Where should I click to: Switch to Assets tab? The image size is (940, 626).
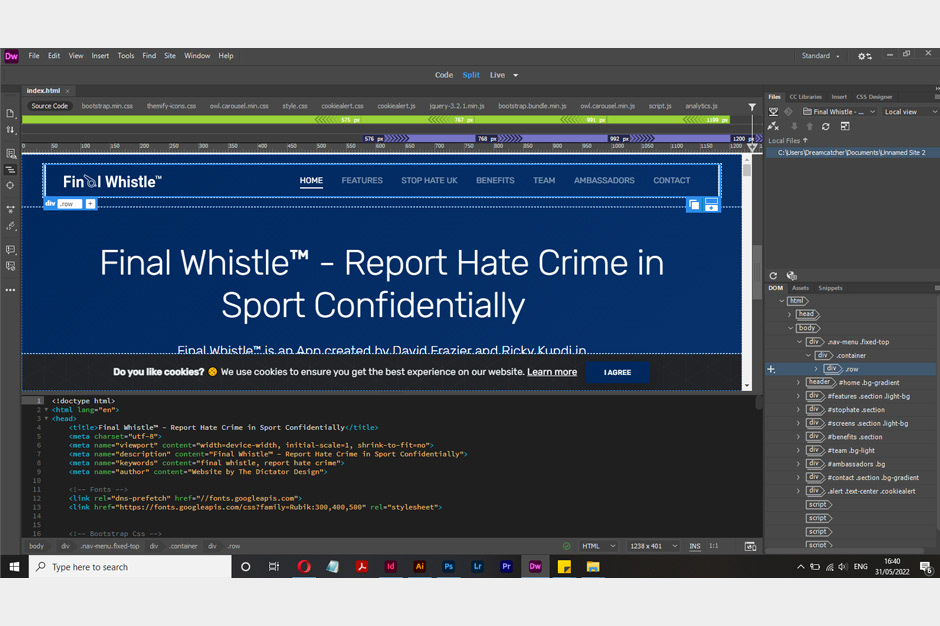[x=800, y=288]
